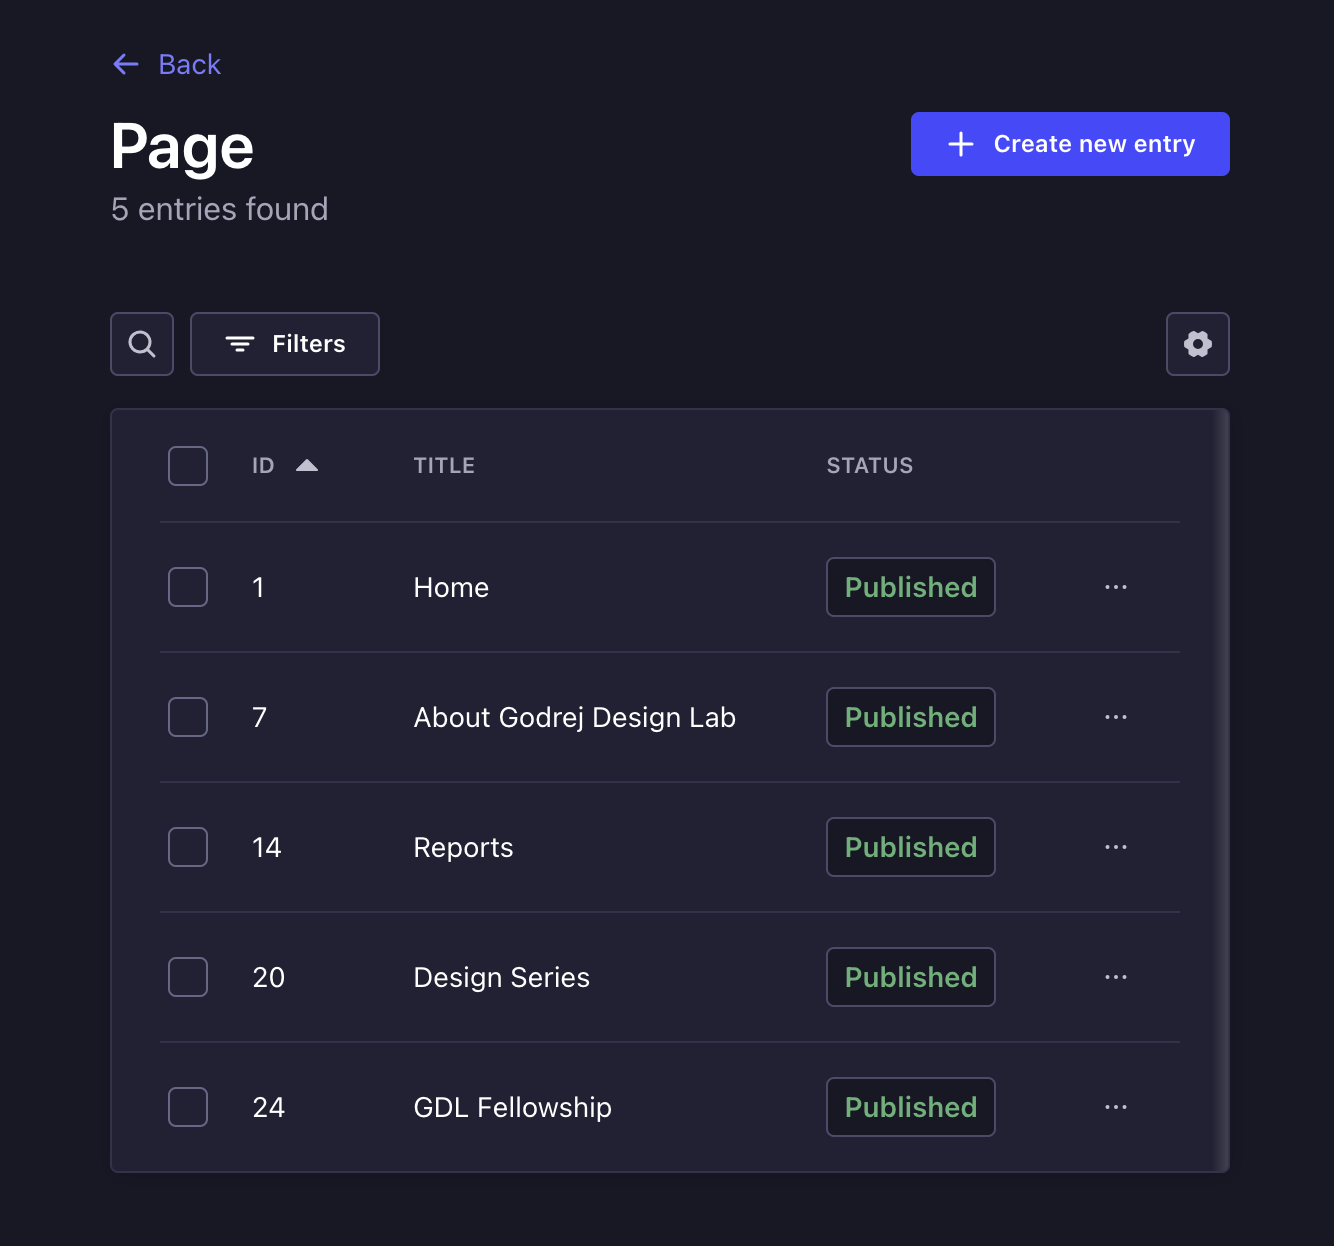This screenshot has height=1246, width=1334.
Task: Open the Filters dropdown panel
Action: [284, 343]
